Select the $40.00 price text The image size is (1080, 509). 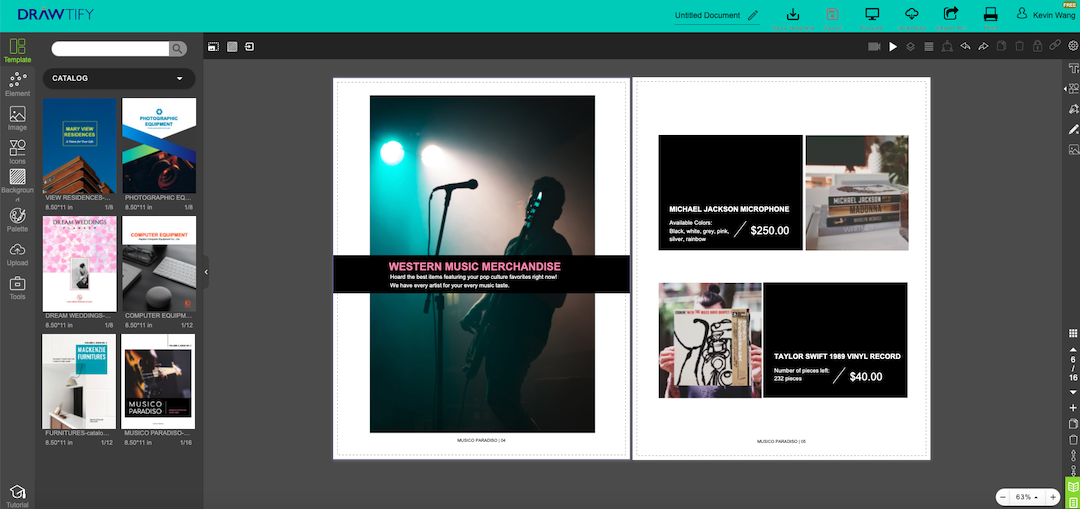(866, 377)
